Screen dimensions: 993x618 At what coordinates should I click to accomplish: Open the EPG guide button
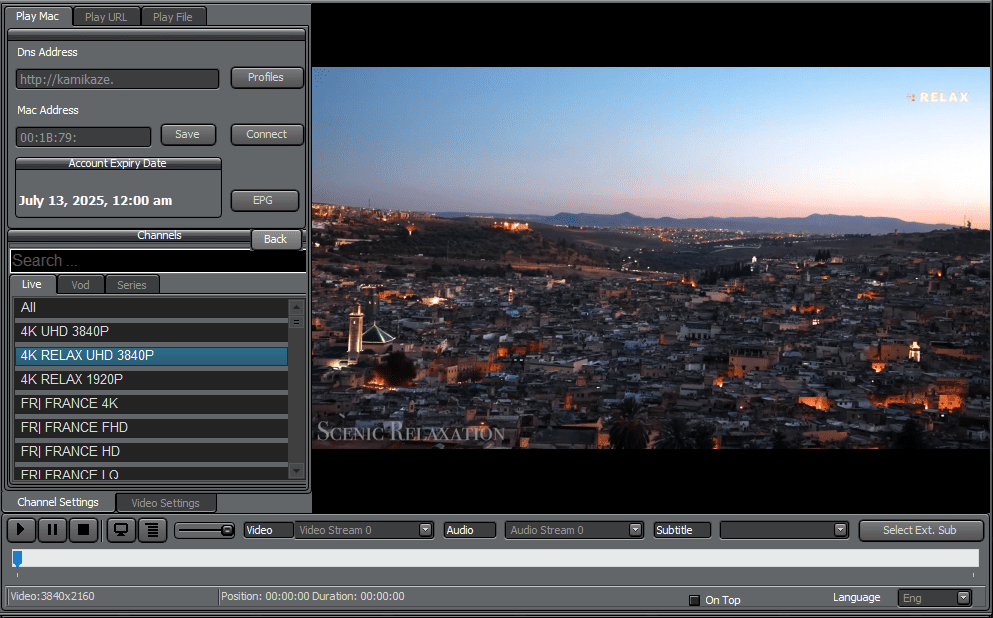(263, 200)
